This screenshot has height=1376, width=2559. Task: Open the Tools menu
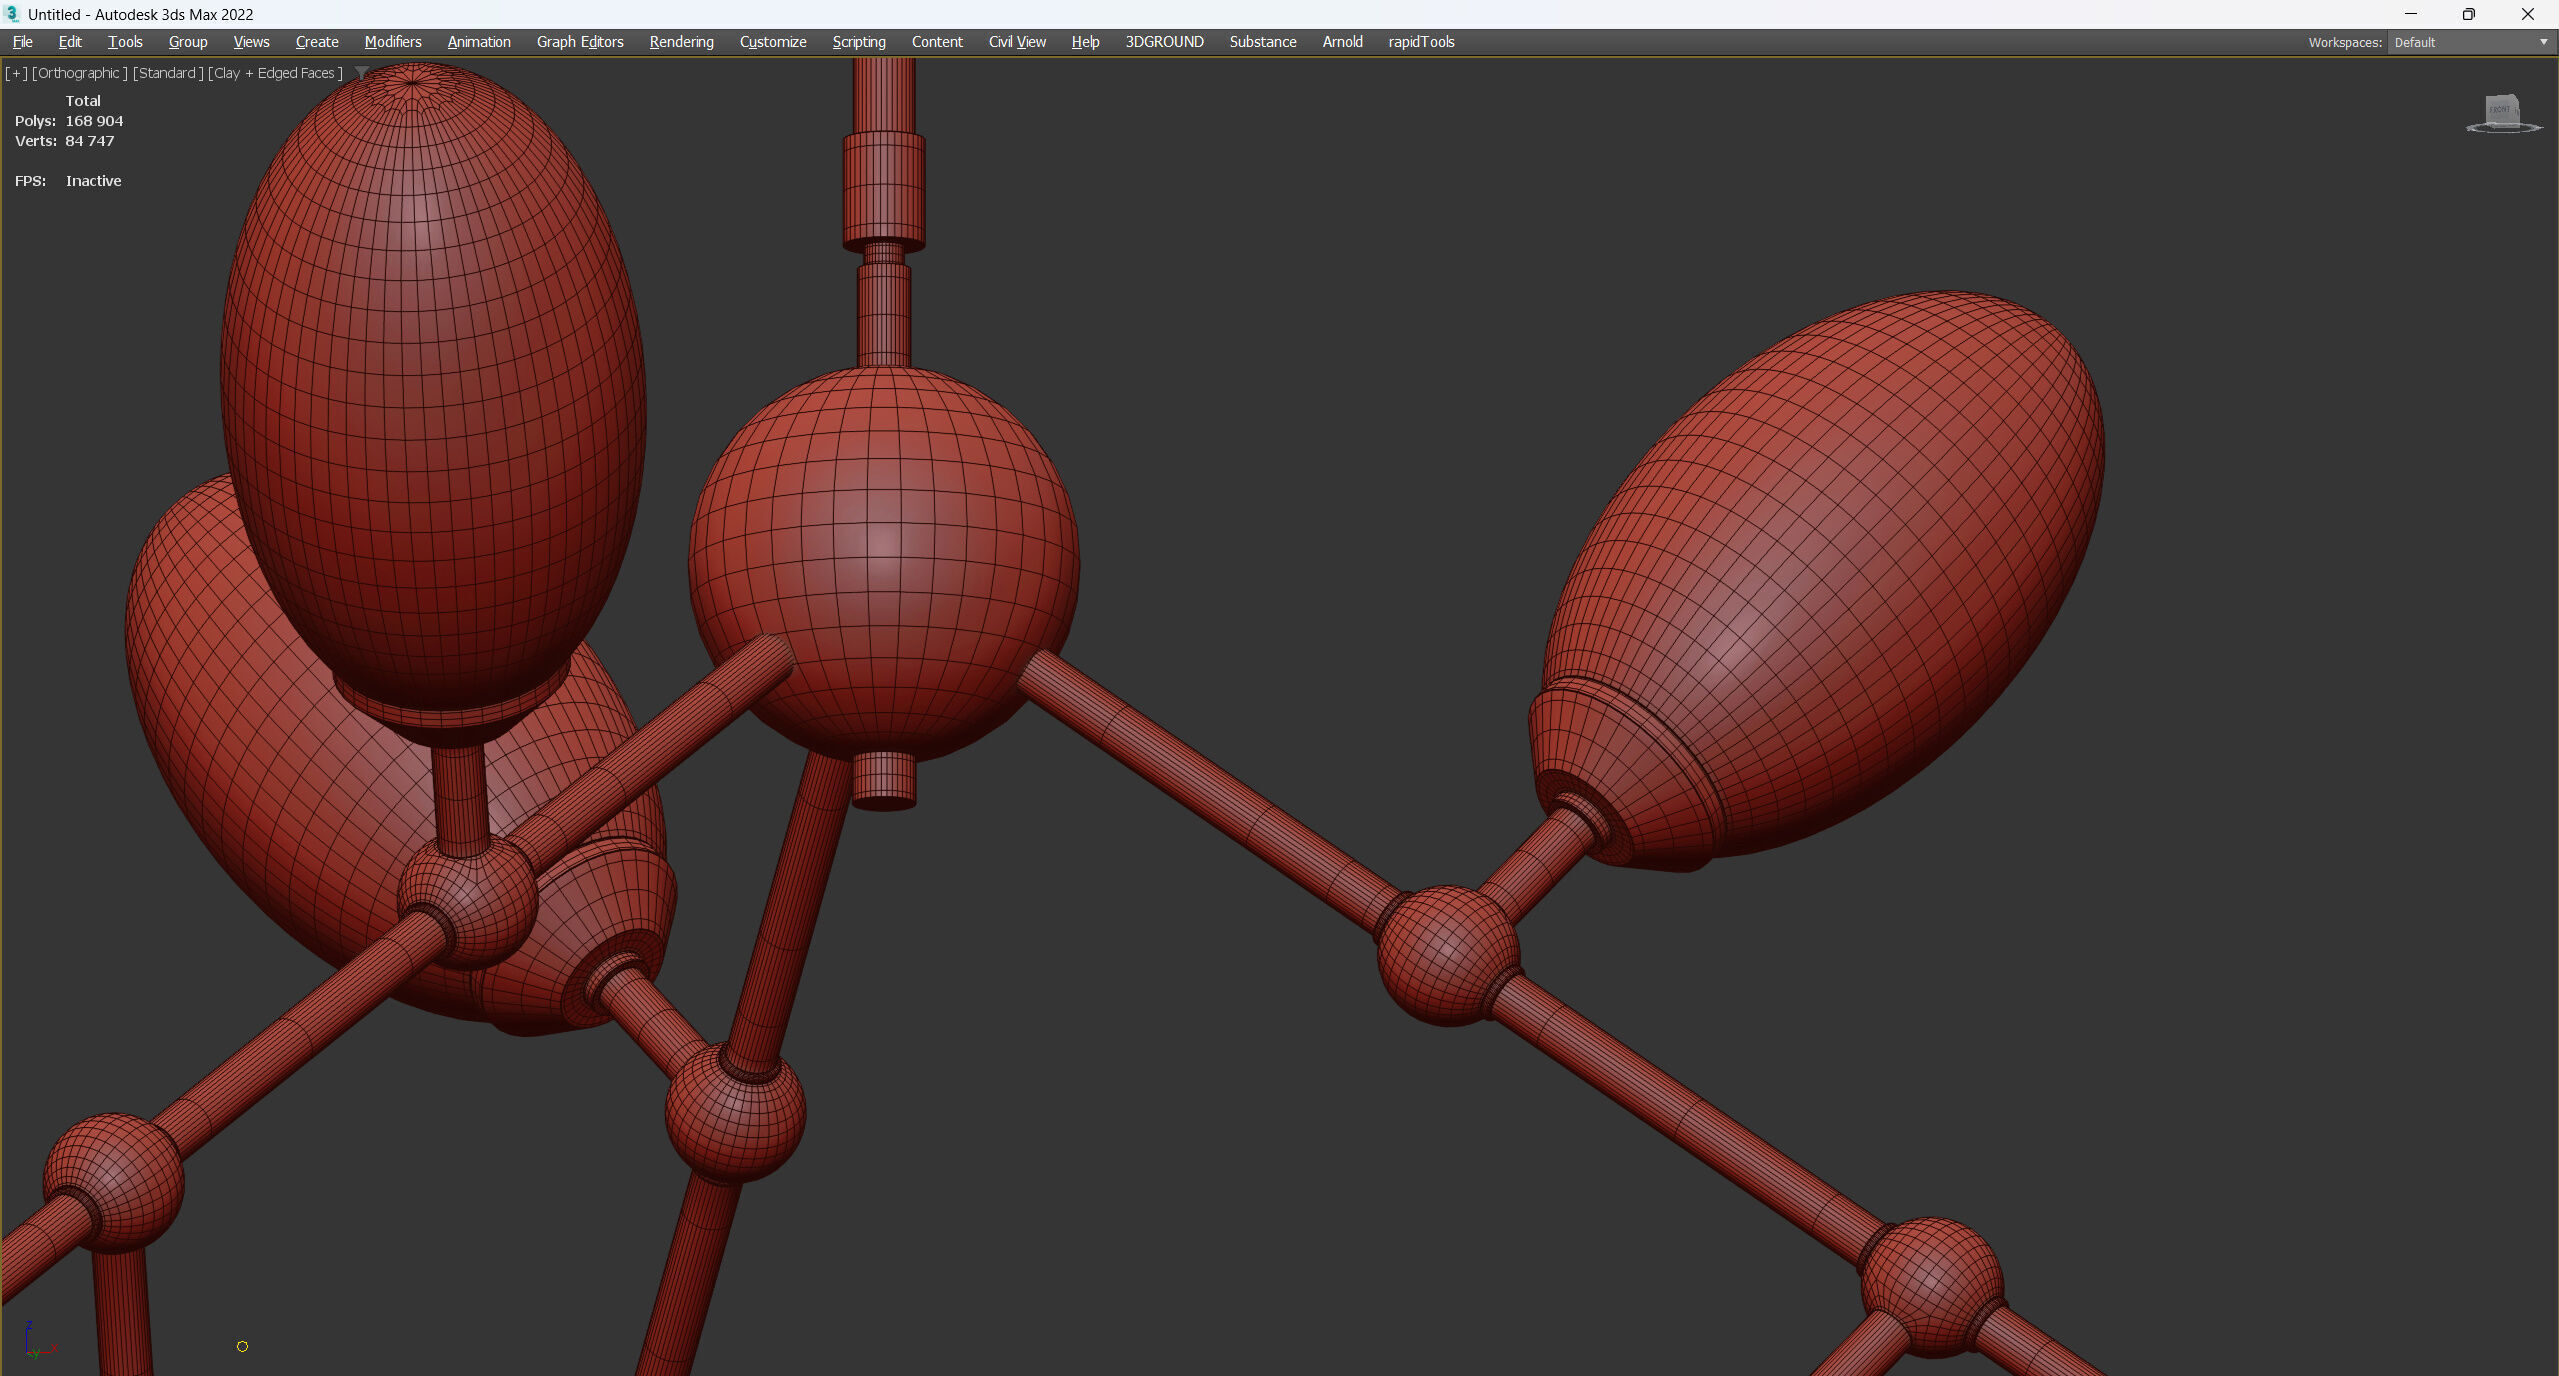pyautogui.click(x=125, y=42)
